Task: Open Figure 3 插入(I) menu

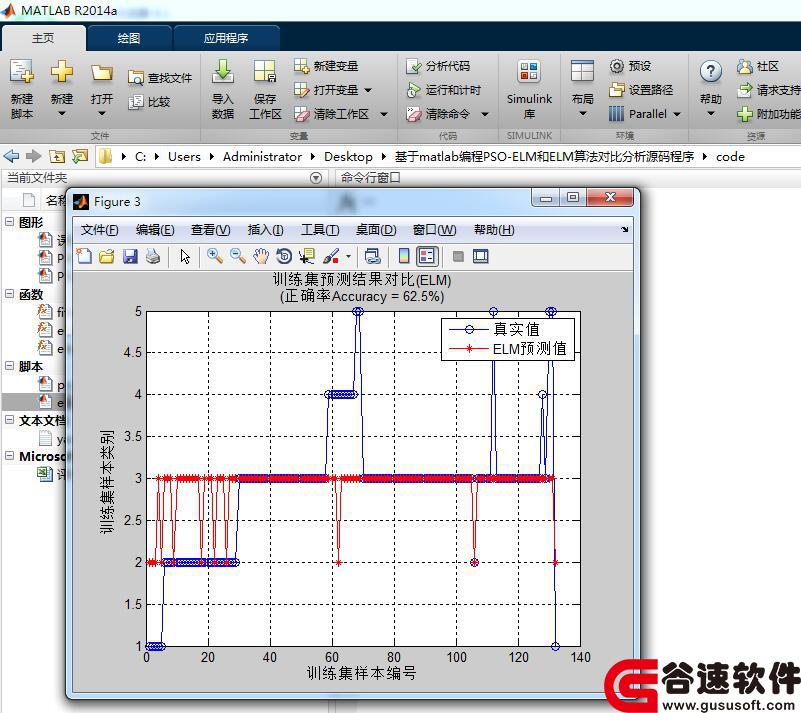Action: [x=266, y=230]
